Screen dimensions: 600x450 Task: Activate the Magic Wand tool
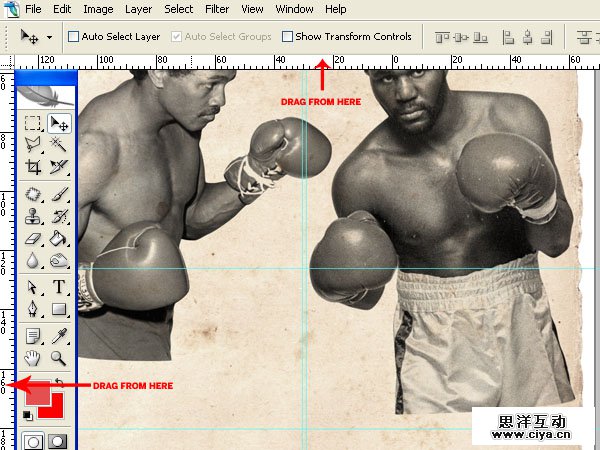click(x=58, y=146)
